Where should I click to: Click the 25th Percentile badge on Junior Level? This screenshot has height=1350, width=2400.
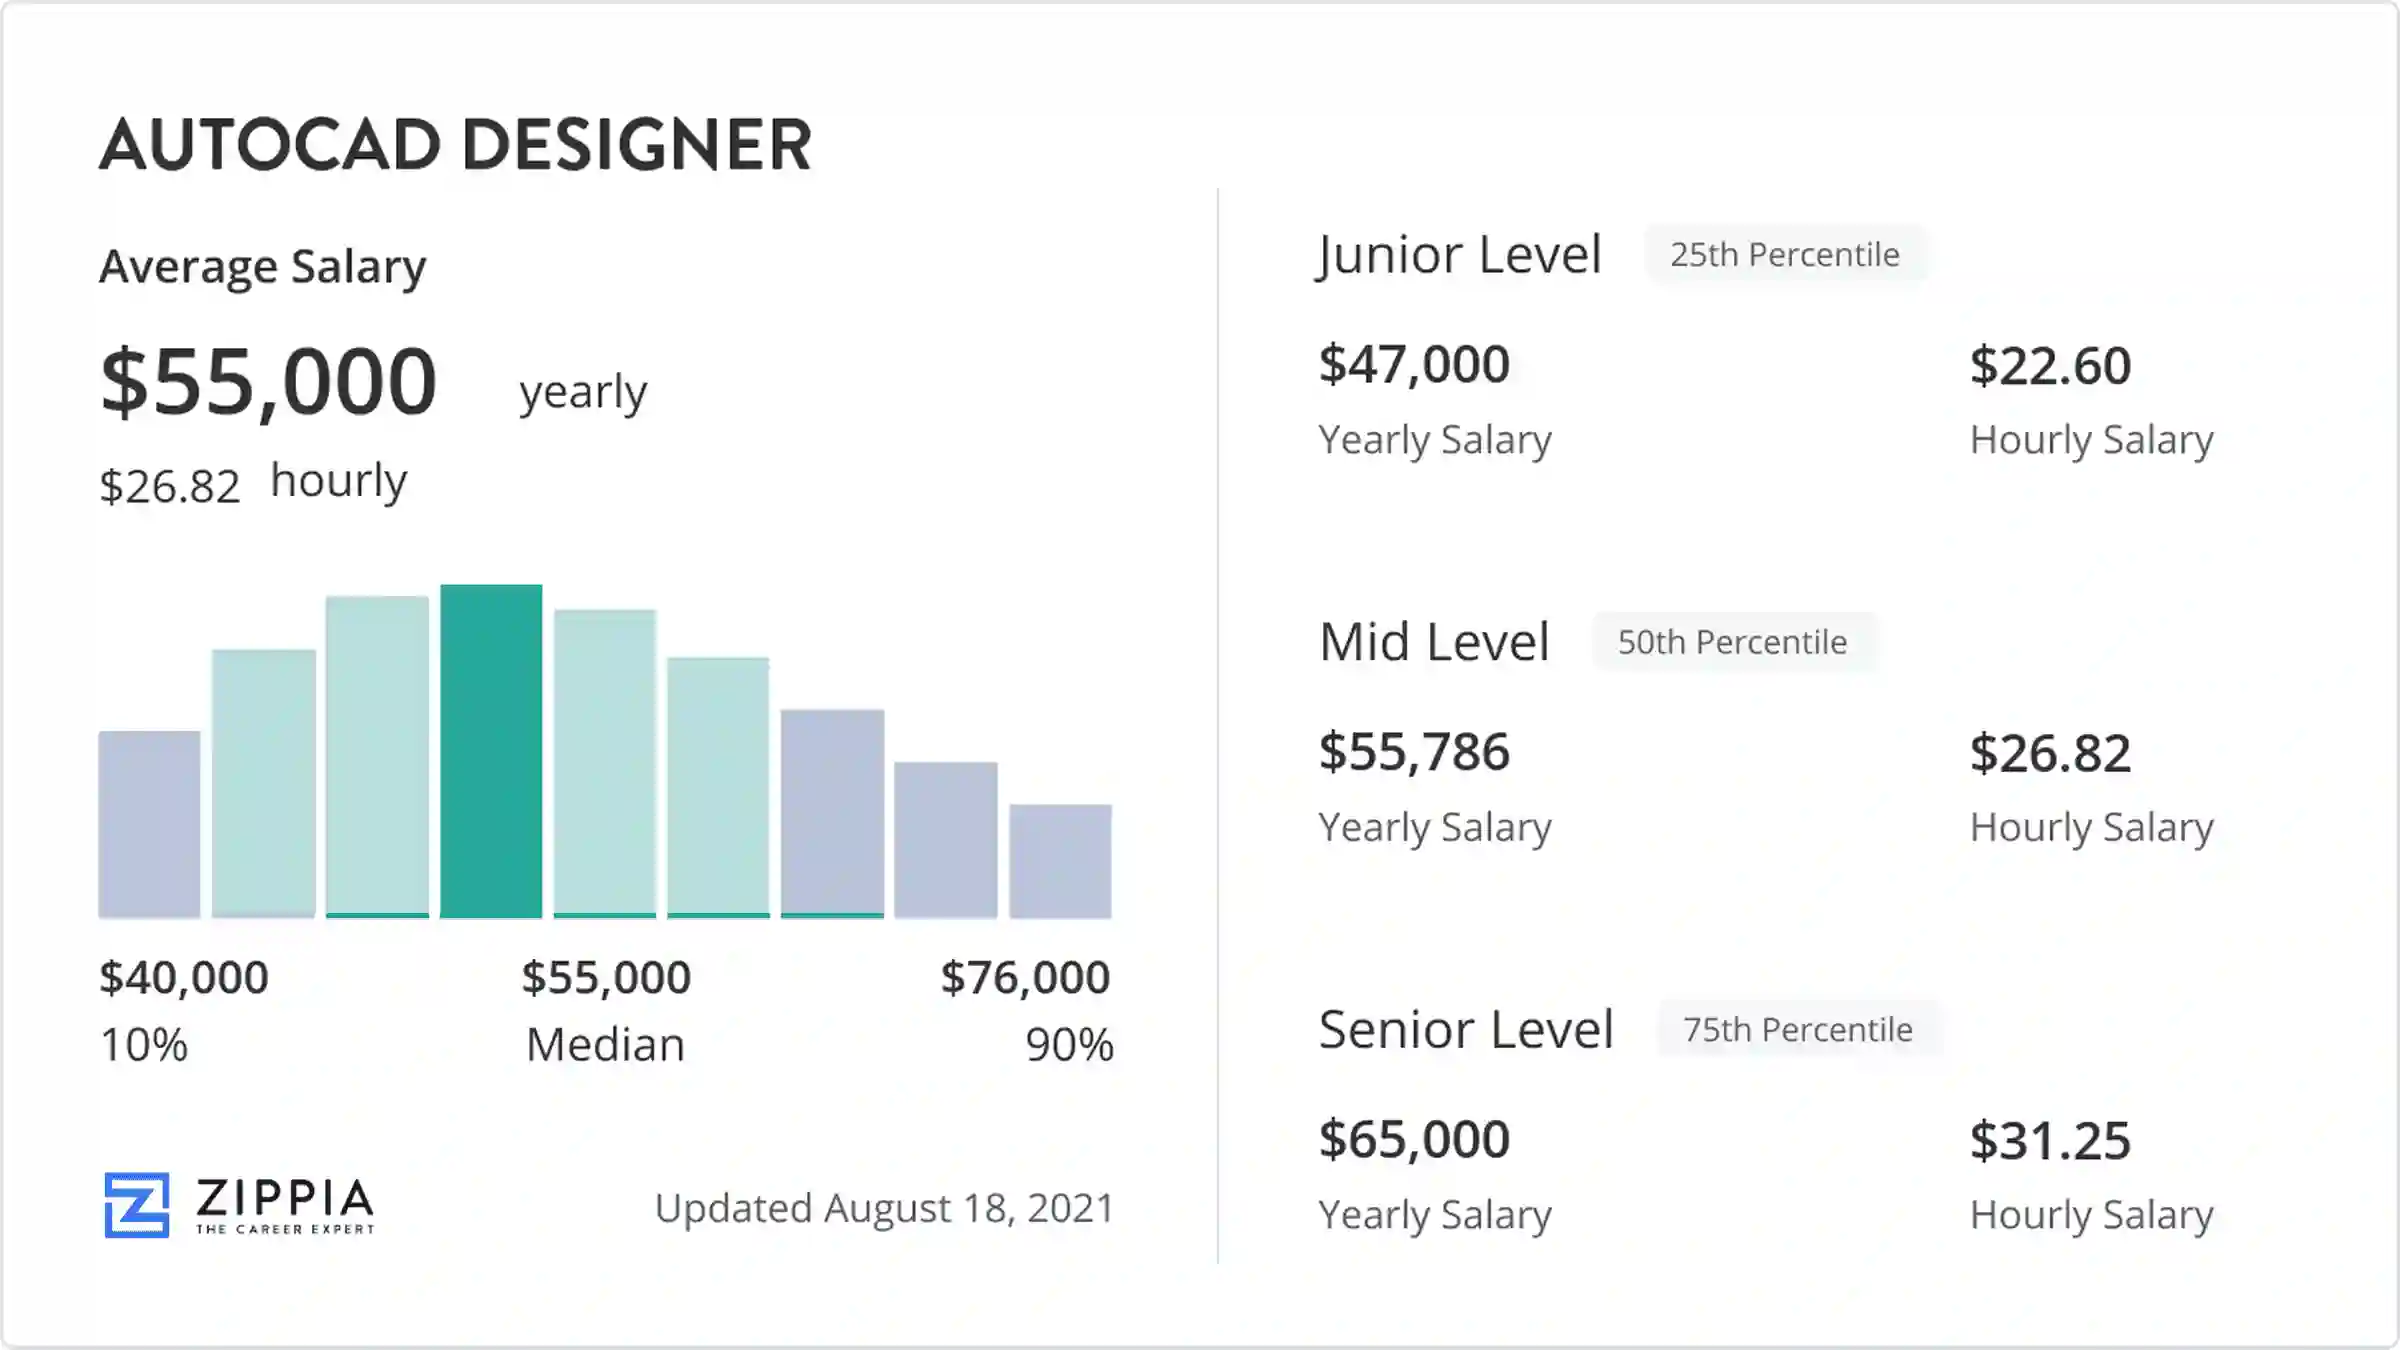coord(1785,254)
